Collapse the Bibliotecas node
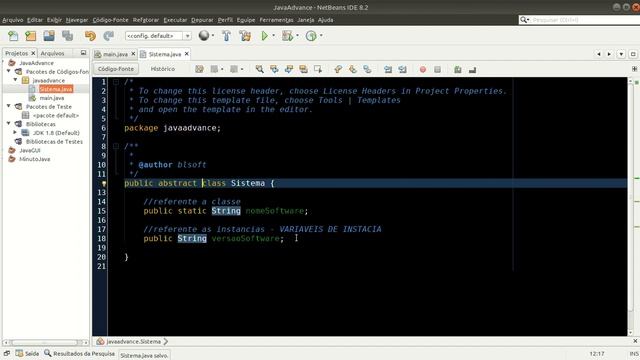This screenshot has height=360, width=640. point(9,123)
